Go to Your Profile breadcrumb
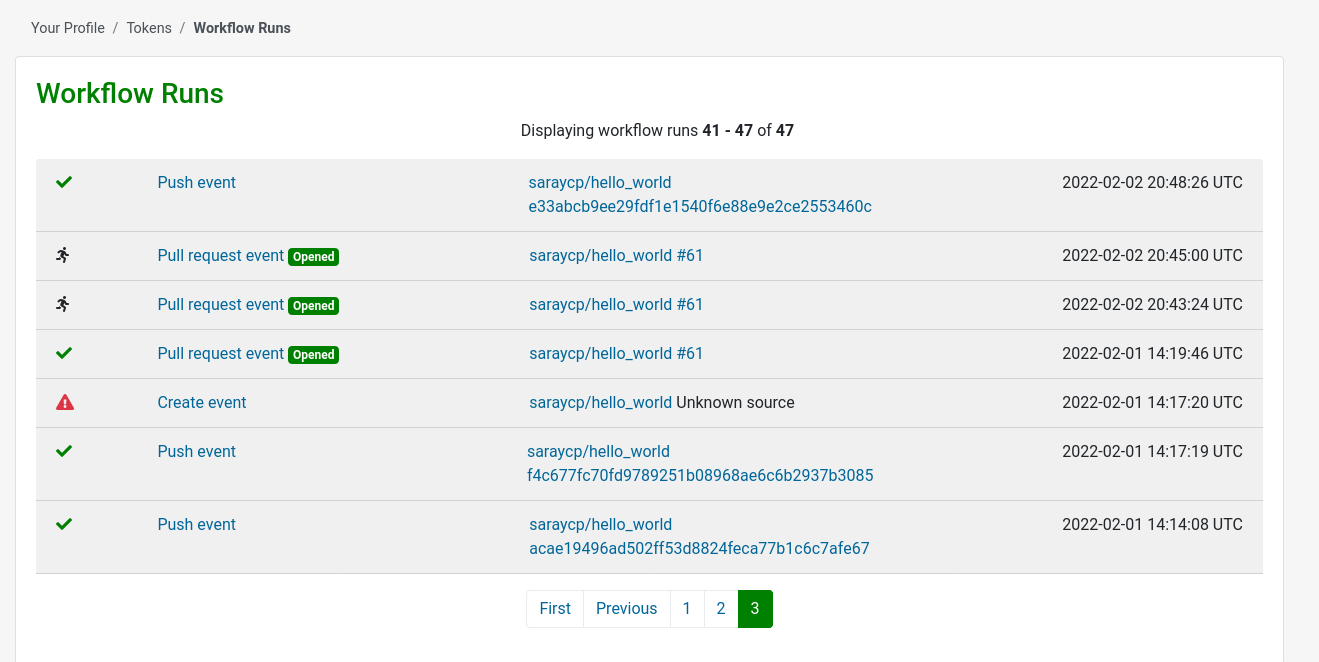Image resolution: width=1319 pixels, height=662 pixels. click(68, 28)
